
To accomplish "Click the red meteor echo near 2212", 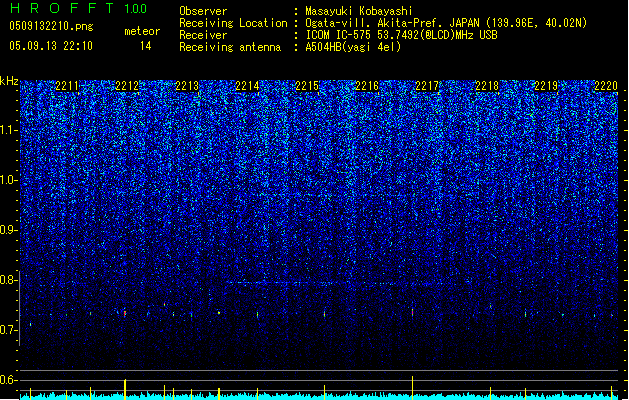I will pyautogui.click(x=125, y=313).
